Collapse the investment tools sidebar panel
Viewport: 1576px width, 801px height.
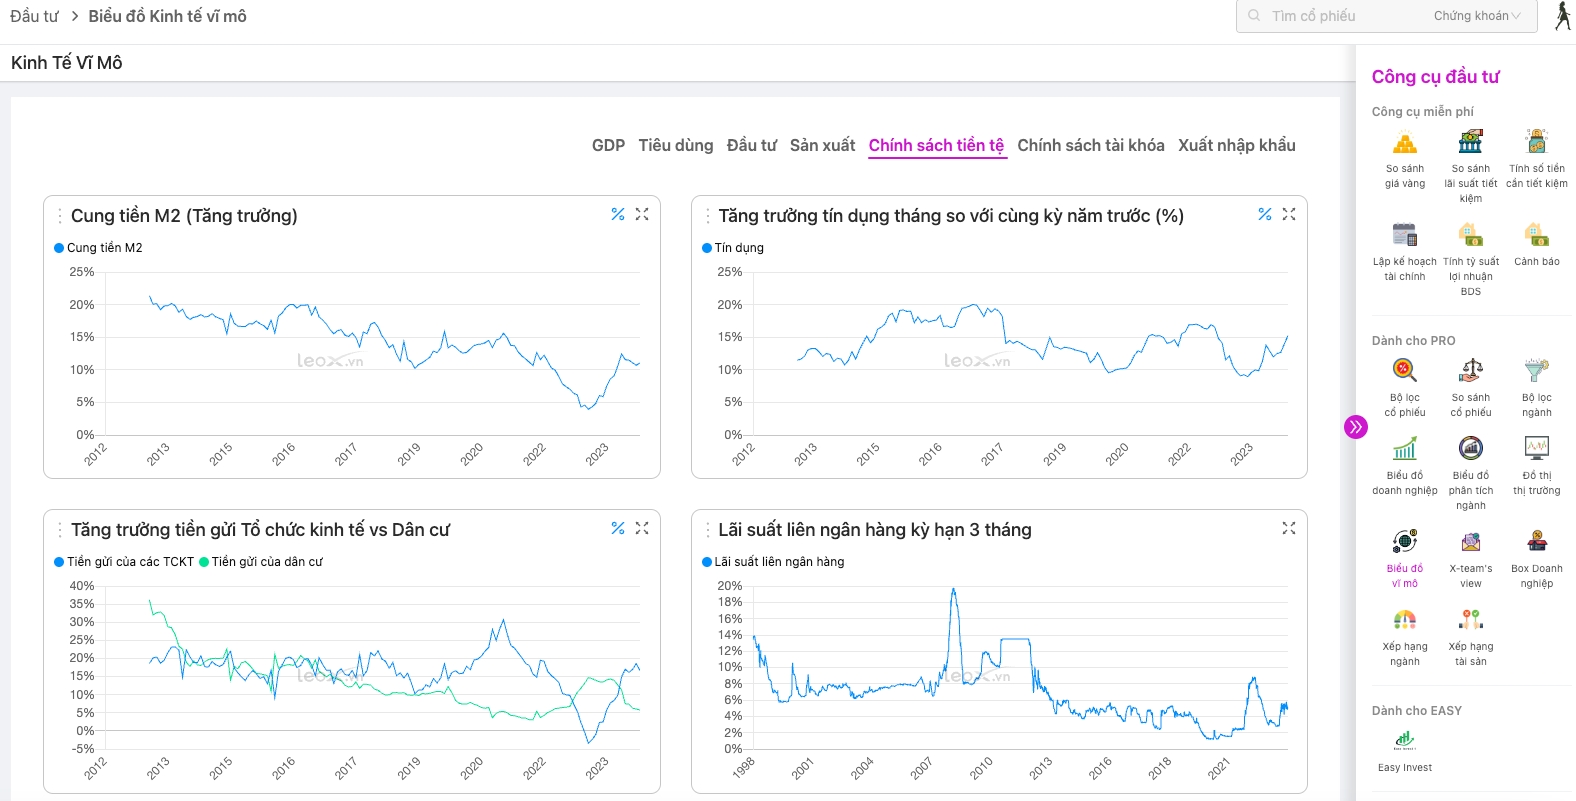1355,428
